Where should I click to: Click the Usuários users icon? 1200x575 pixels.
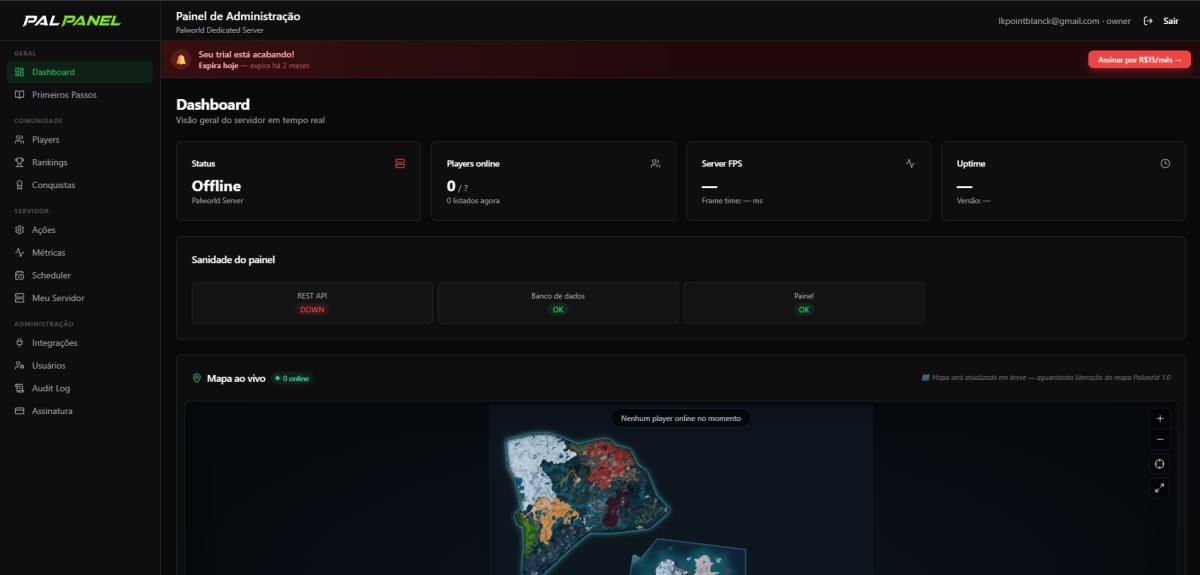(x=20, y=366)
